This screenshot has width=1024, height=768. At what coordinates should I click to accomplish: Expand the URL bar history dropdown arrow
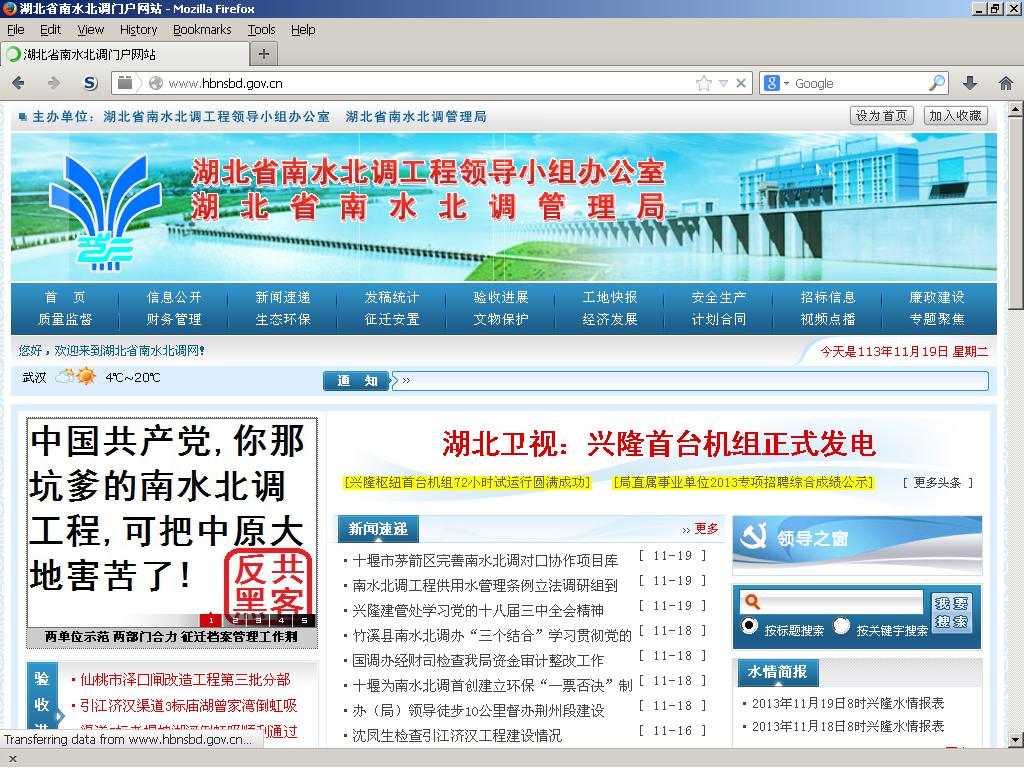(723, 83)
